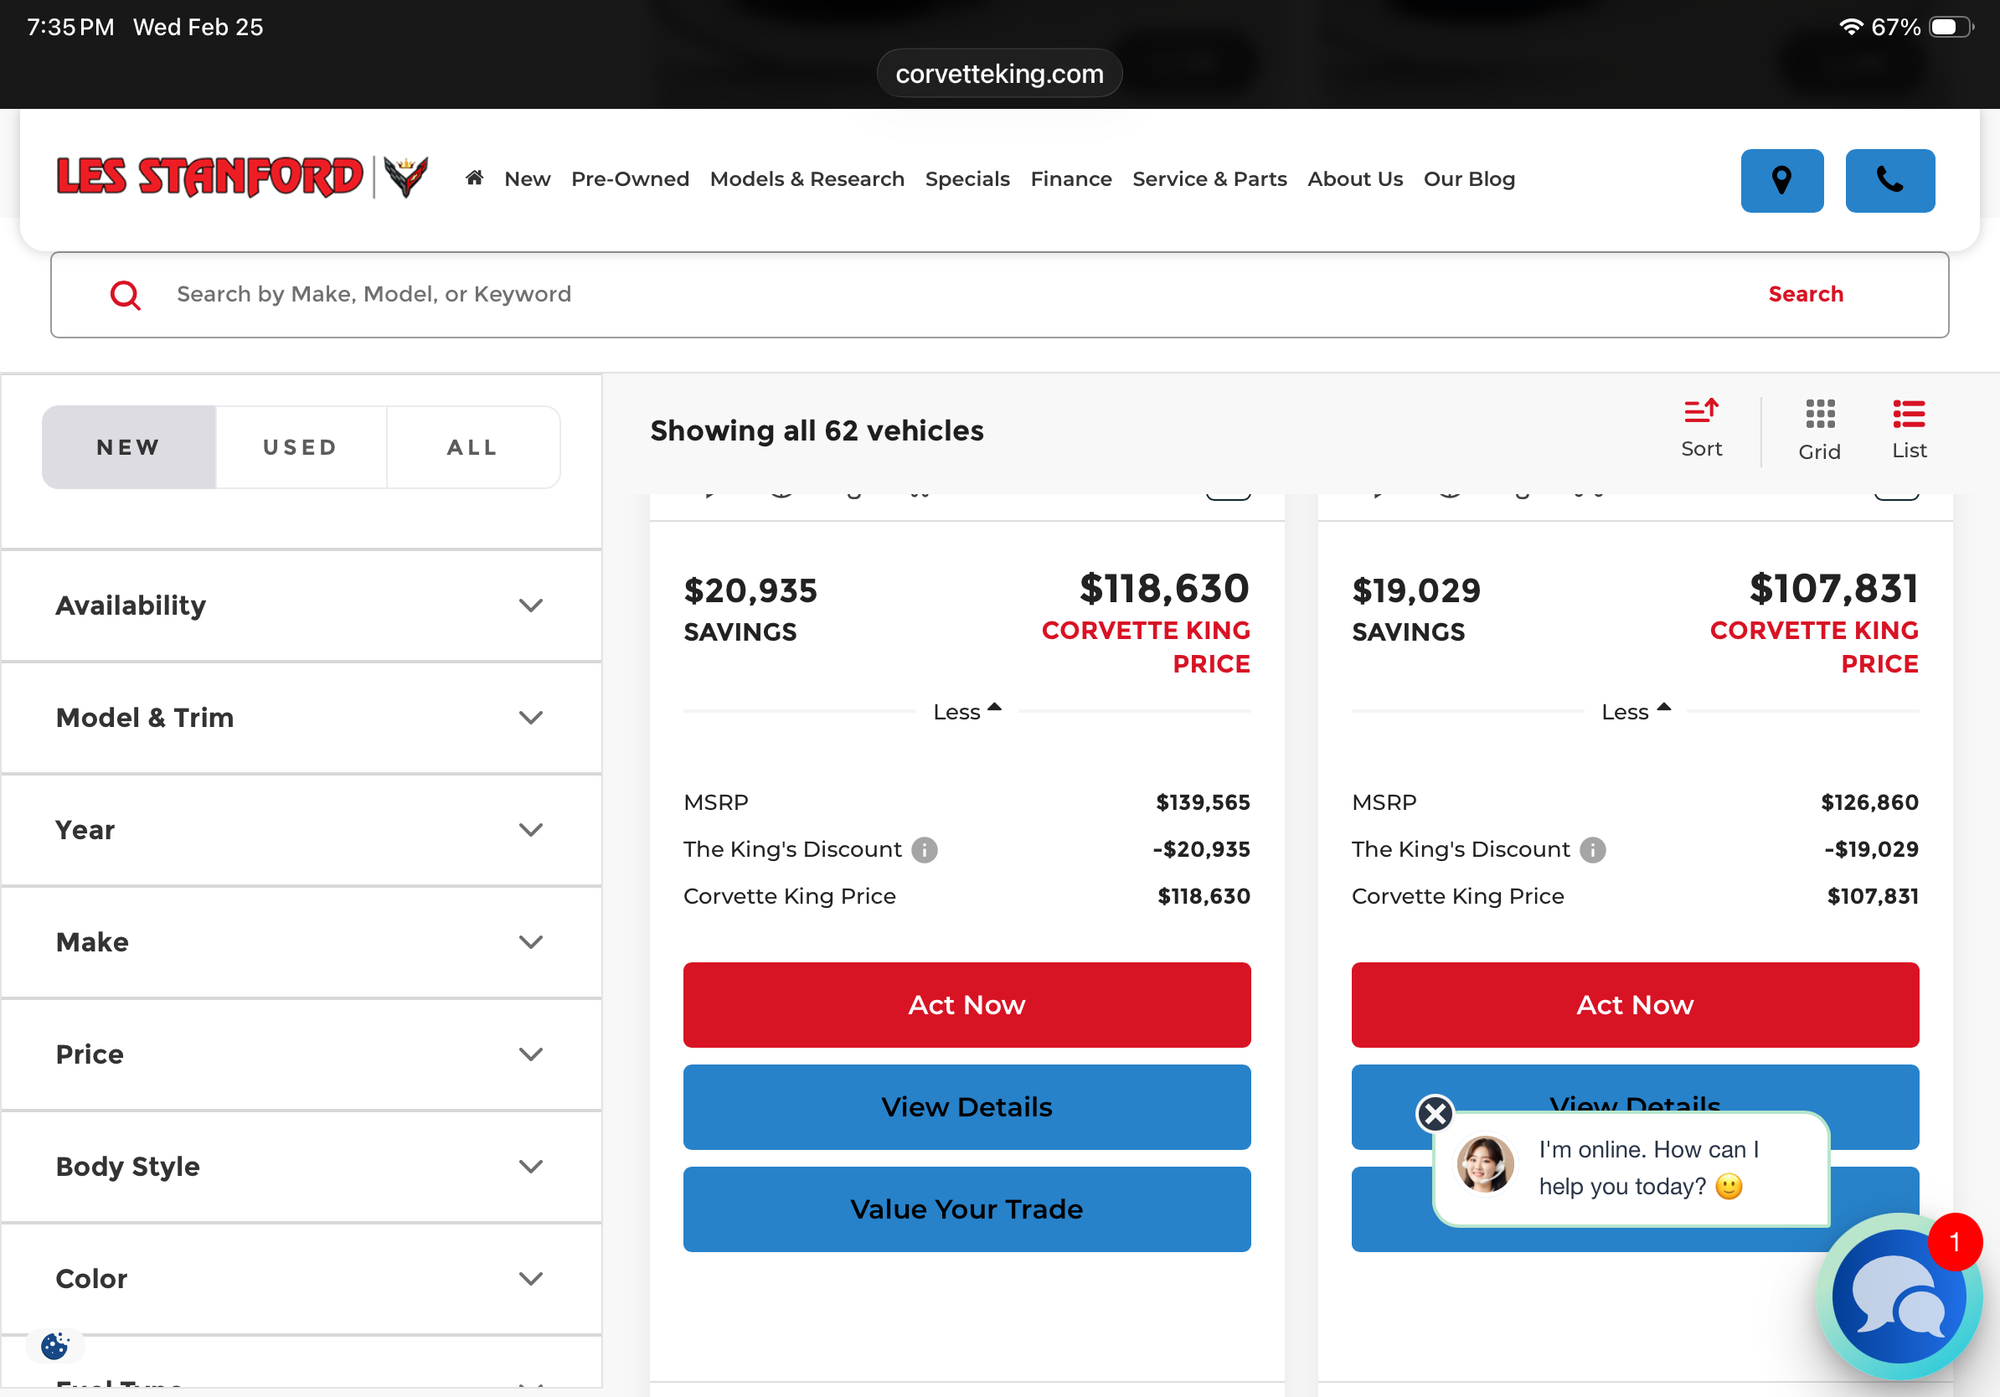The height and width of the screenshot is (1397, 2000).
Task: Open cookie preferences icon
Action: [55, 1346]
